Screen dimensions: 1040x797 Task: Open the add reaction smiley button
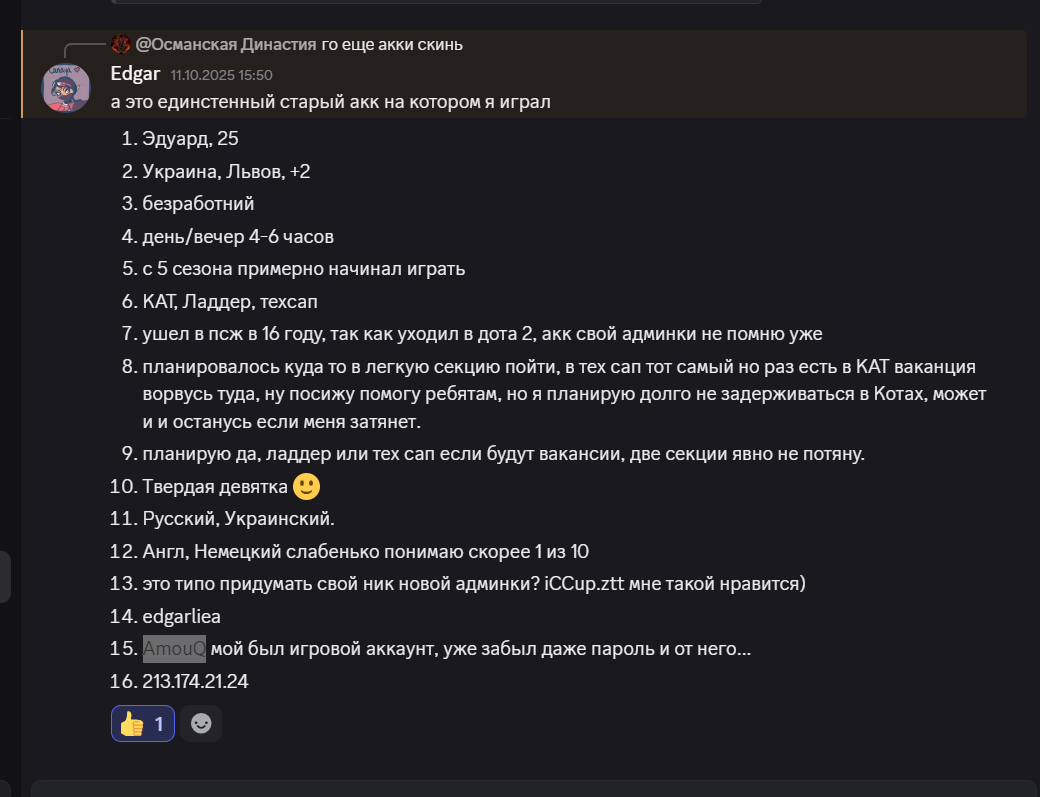[201, 723]
